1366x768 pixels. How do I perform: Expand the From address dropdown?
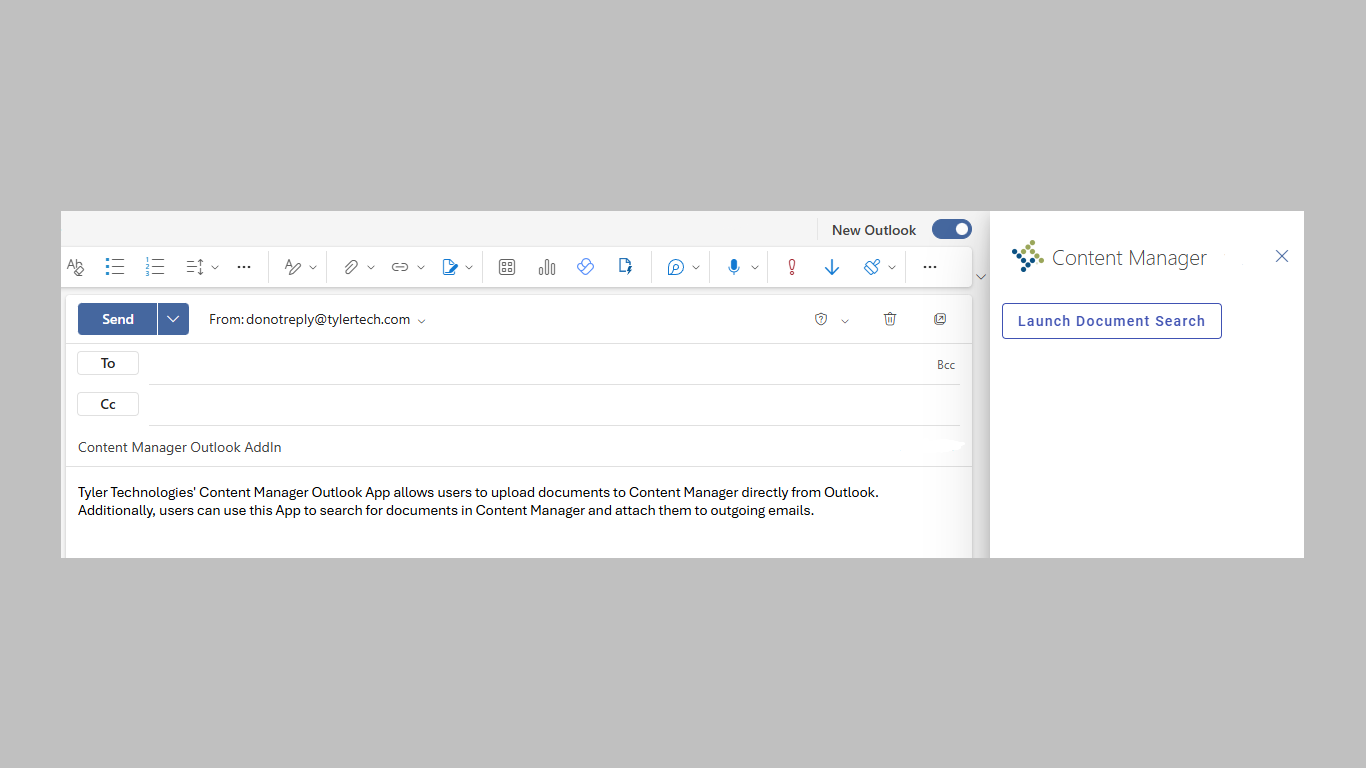point(422,321)
